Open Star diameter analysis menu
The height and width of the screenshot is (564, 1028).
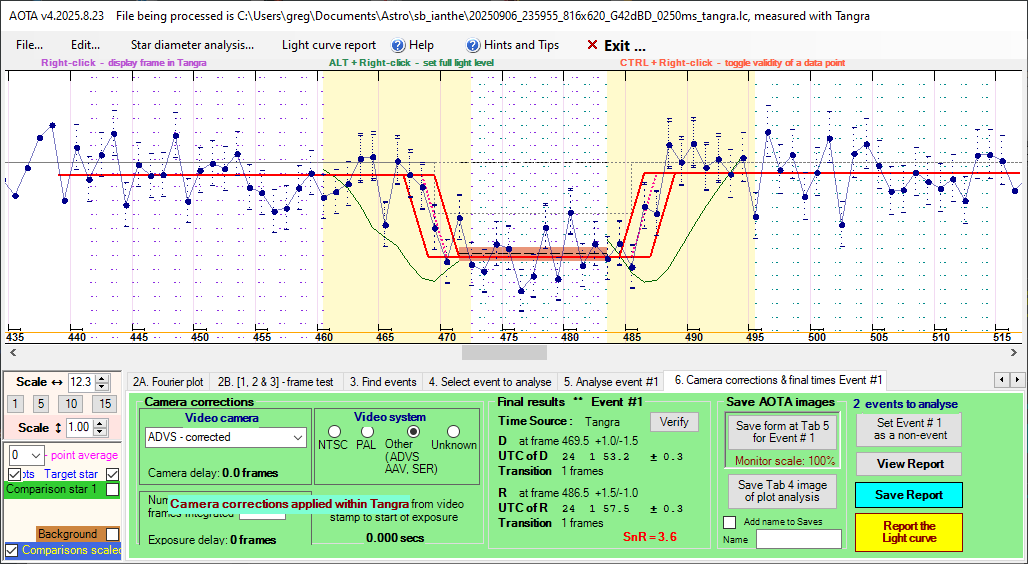tap(192, 45)
